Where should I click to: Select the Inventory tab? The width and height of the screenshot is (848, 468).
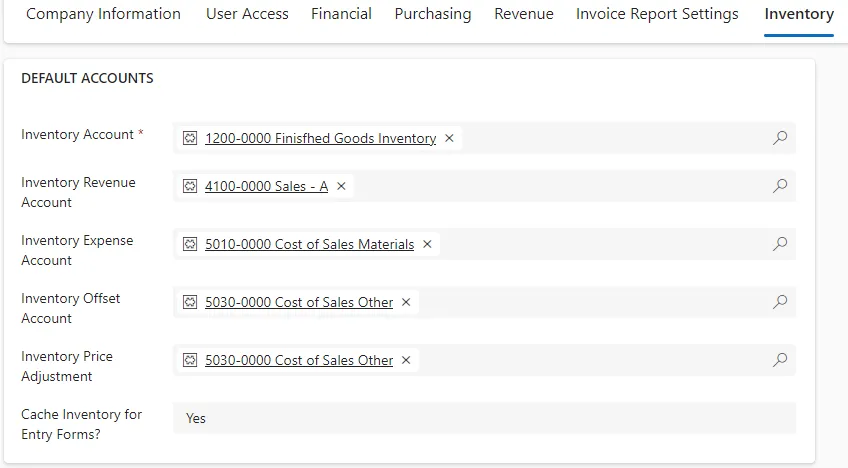(x=799, y=14)
